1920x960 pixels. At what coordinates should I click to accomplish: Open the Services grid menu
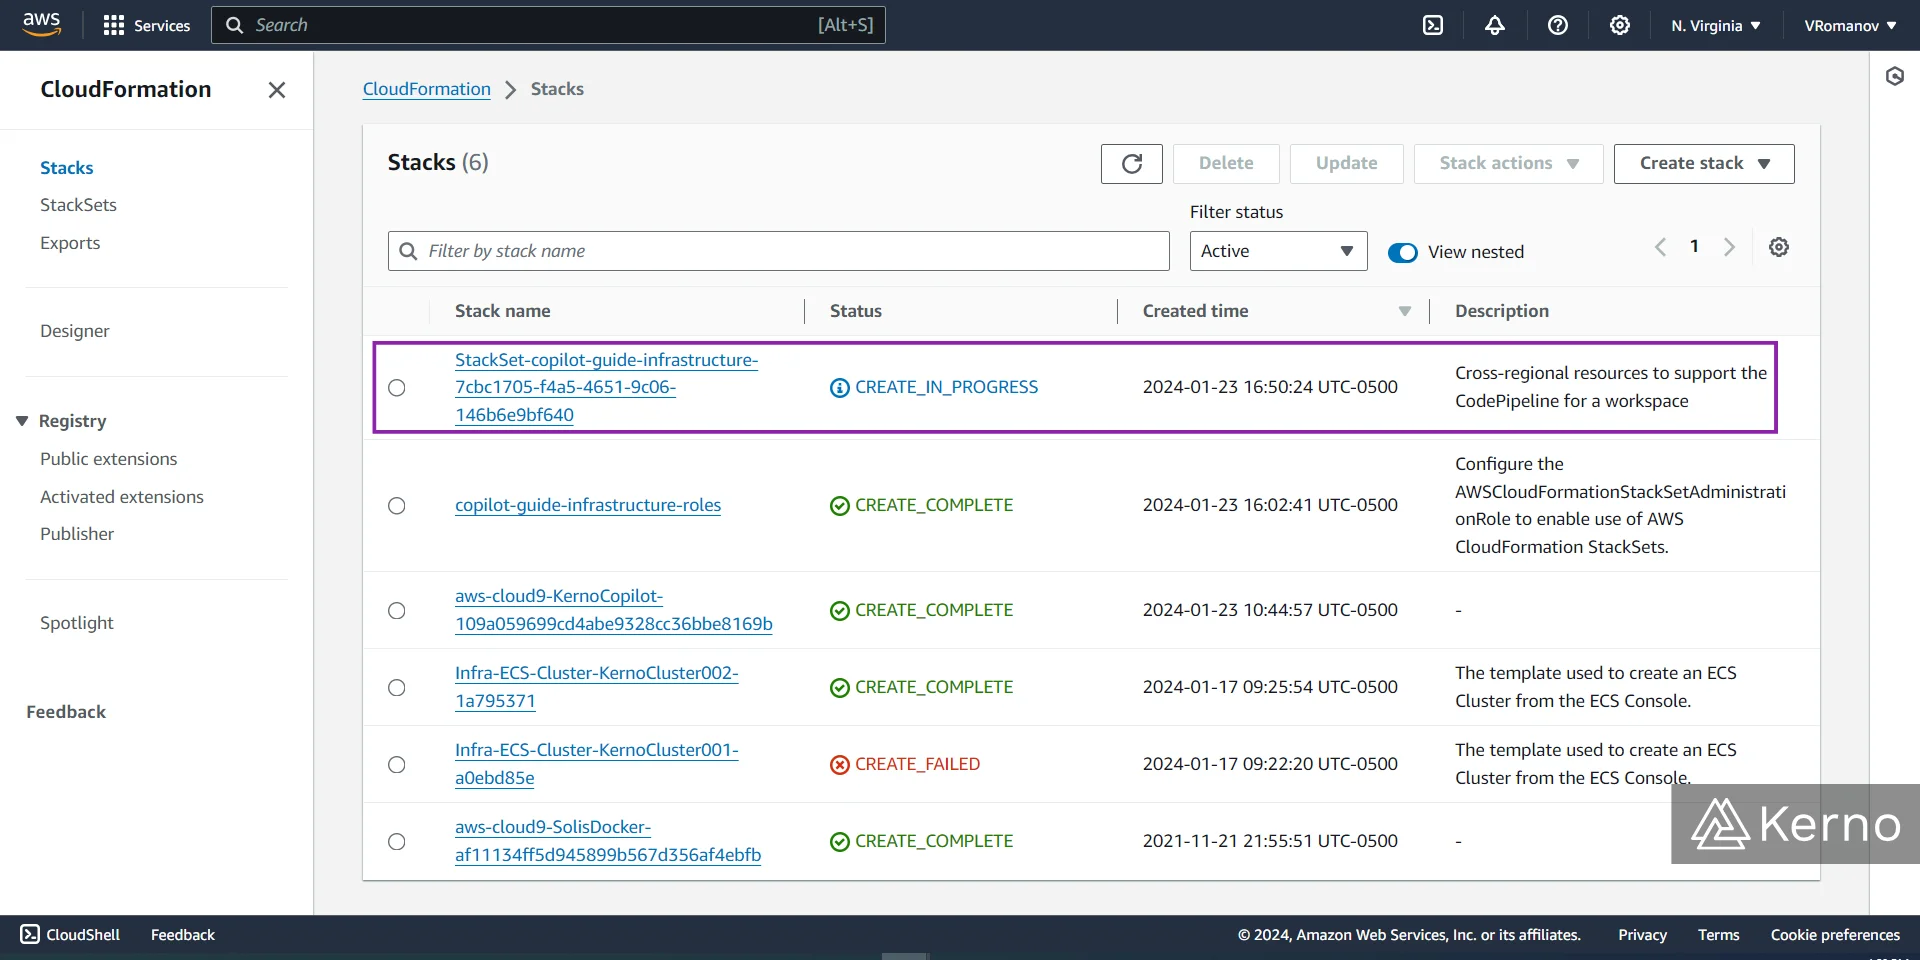147,25
